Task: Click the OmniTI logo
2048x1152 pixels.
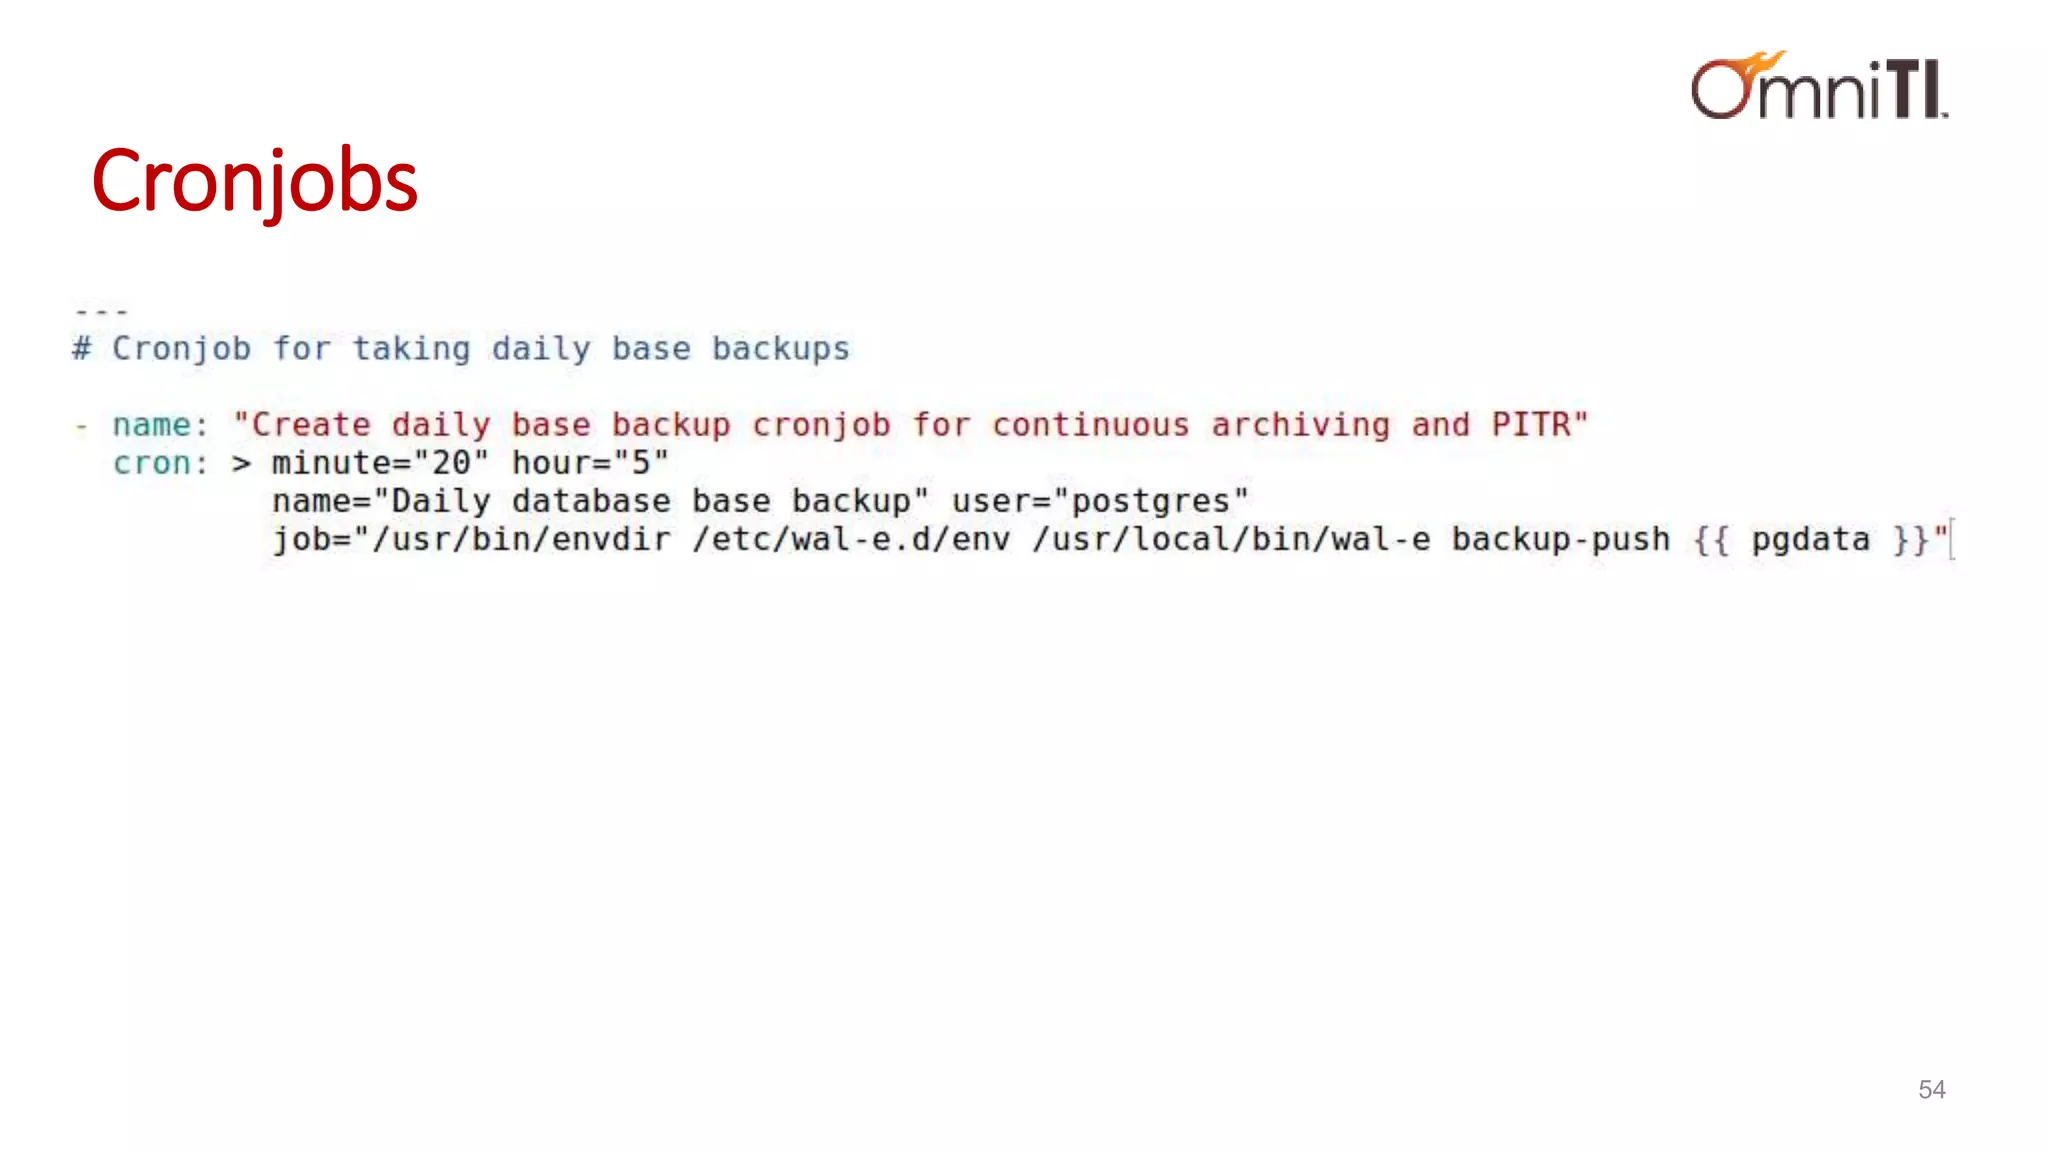Action: [x=1819, y=85]
